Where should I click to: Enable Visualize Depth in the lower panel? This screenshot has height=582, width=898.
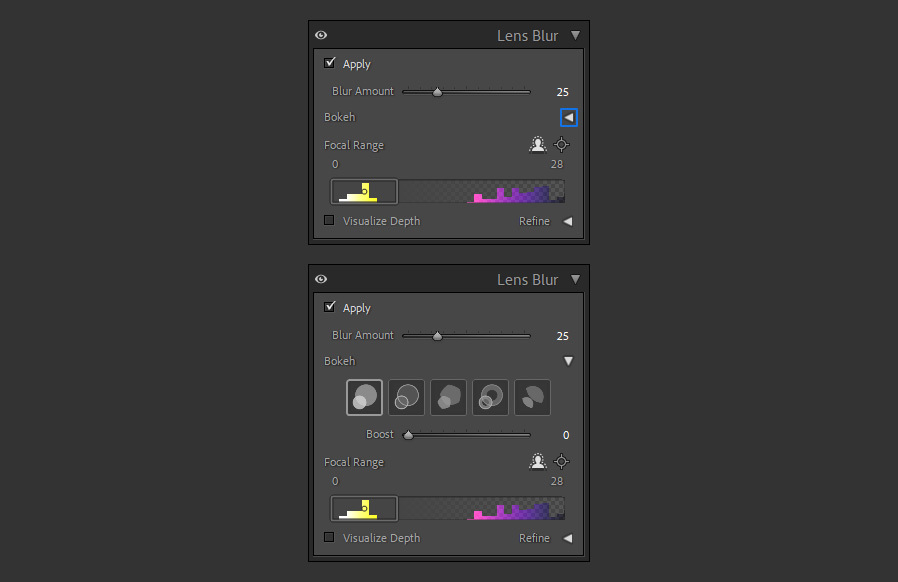tap(329, 537)
